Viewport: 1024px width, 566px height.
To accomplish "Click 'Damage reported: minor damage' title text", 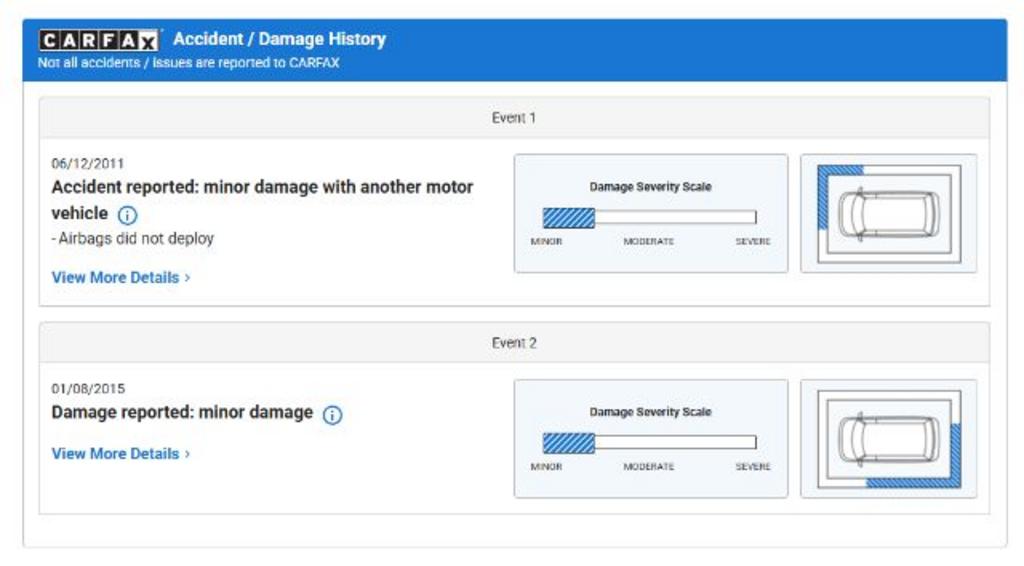I will 182,413.
